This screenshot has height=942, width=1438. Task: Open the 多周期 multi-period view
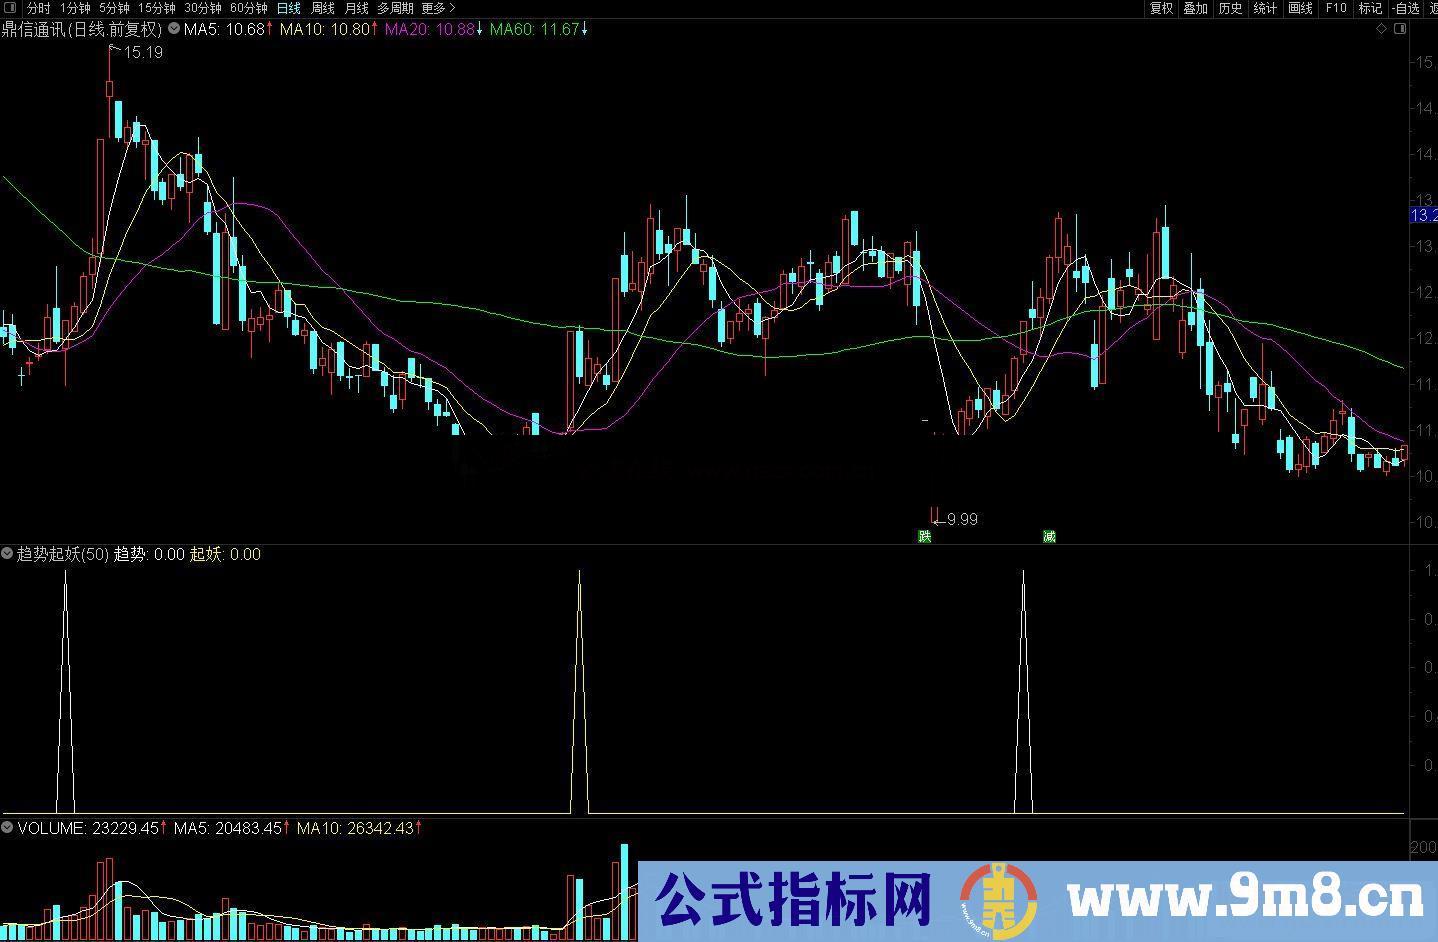pos(395,8)
